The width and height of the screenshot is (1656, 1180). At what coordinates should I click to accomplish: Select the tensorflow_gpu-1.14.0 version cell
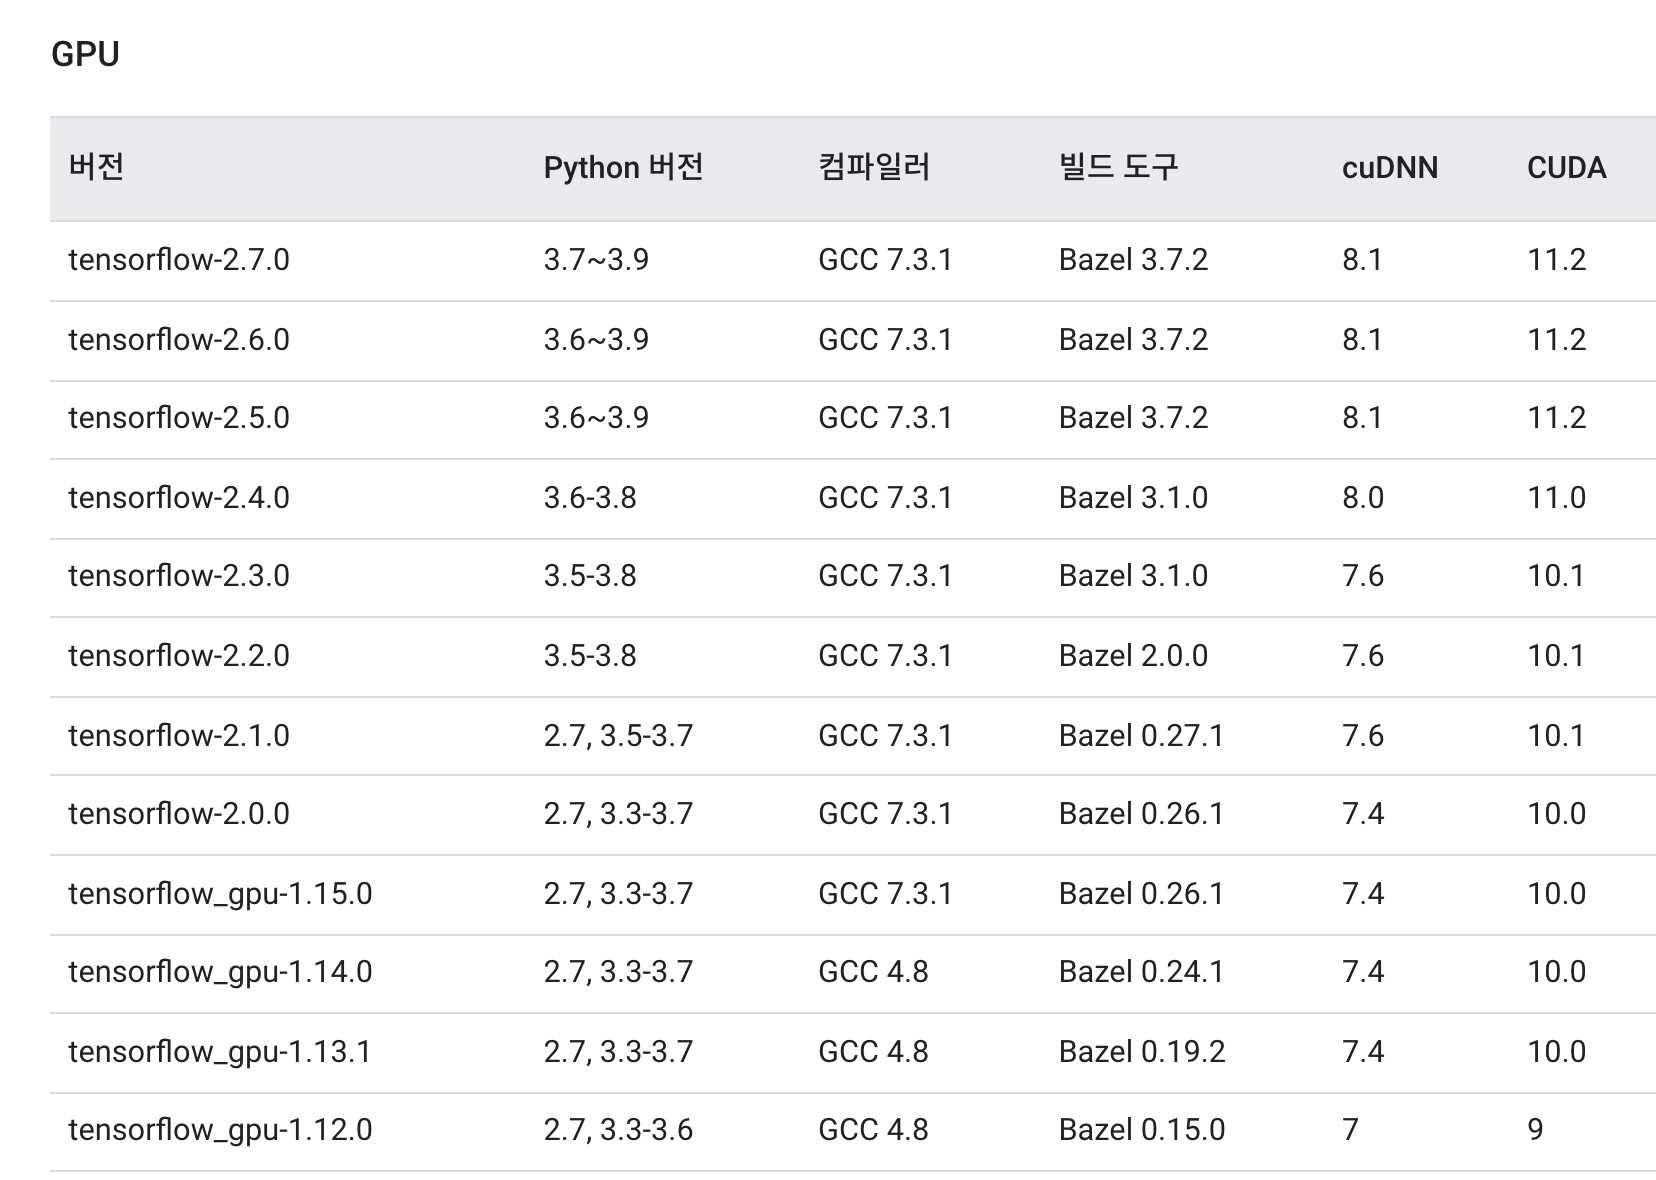click(x=220, y=972)
